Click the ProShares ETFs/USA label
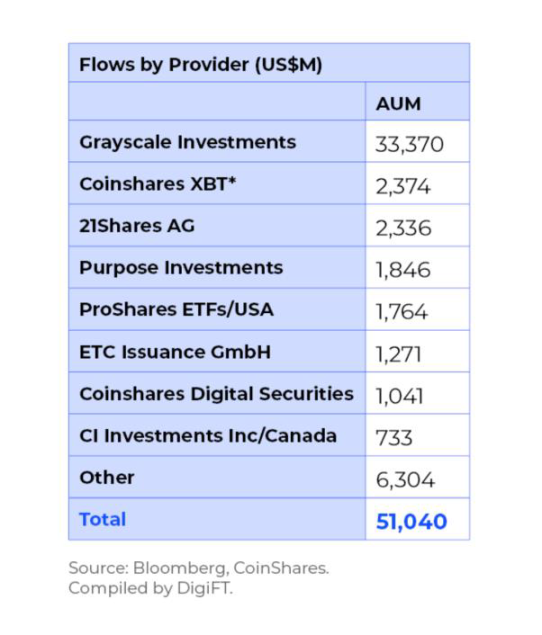Viewport: 542px width, 635px height. [176, 310]
